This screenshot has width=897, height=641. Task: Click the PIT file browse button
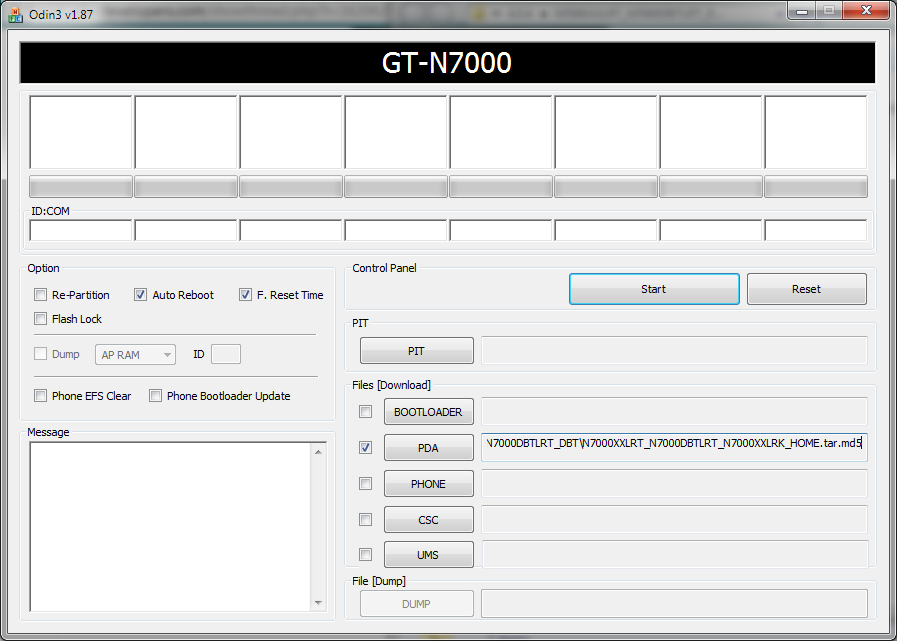point(416,351)
